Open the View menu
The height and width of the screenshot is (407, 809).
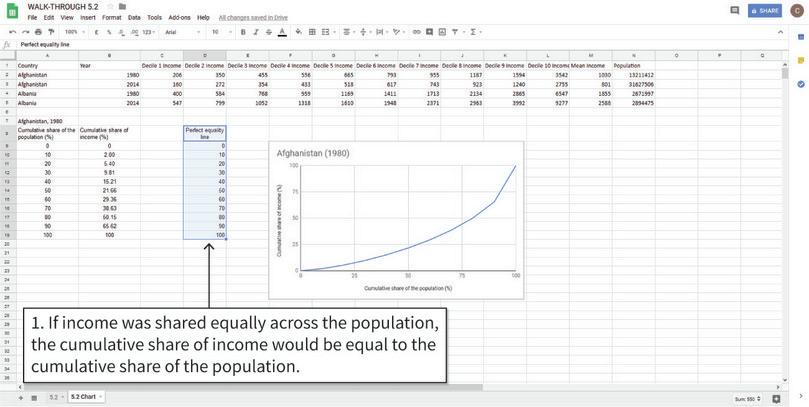pyautogui.click(x=67, y=18)
